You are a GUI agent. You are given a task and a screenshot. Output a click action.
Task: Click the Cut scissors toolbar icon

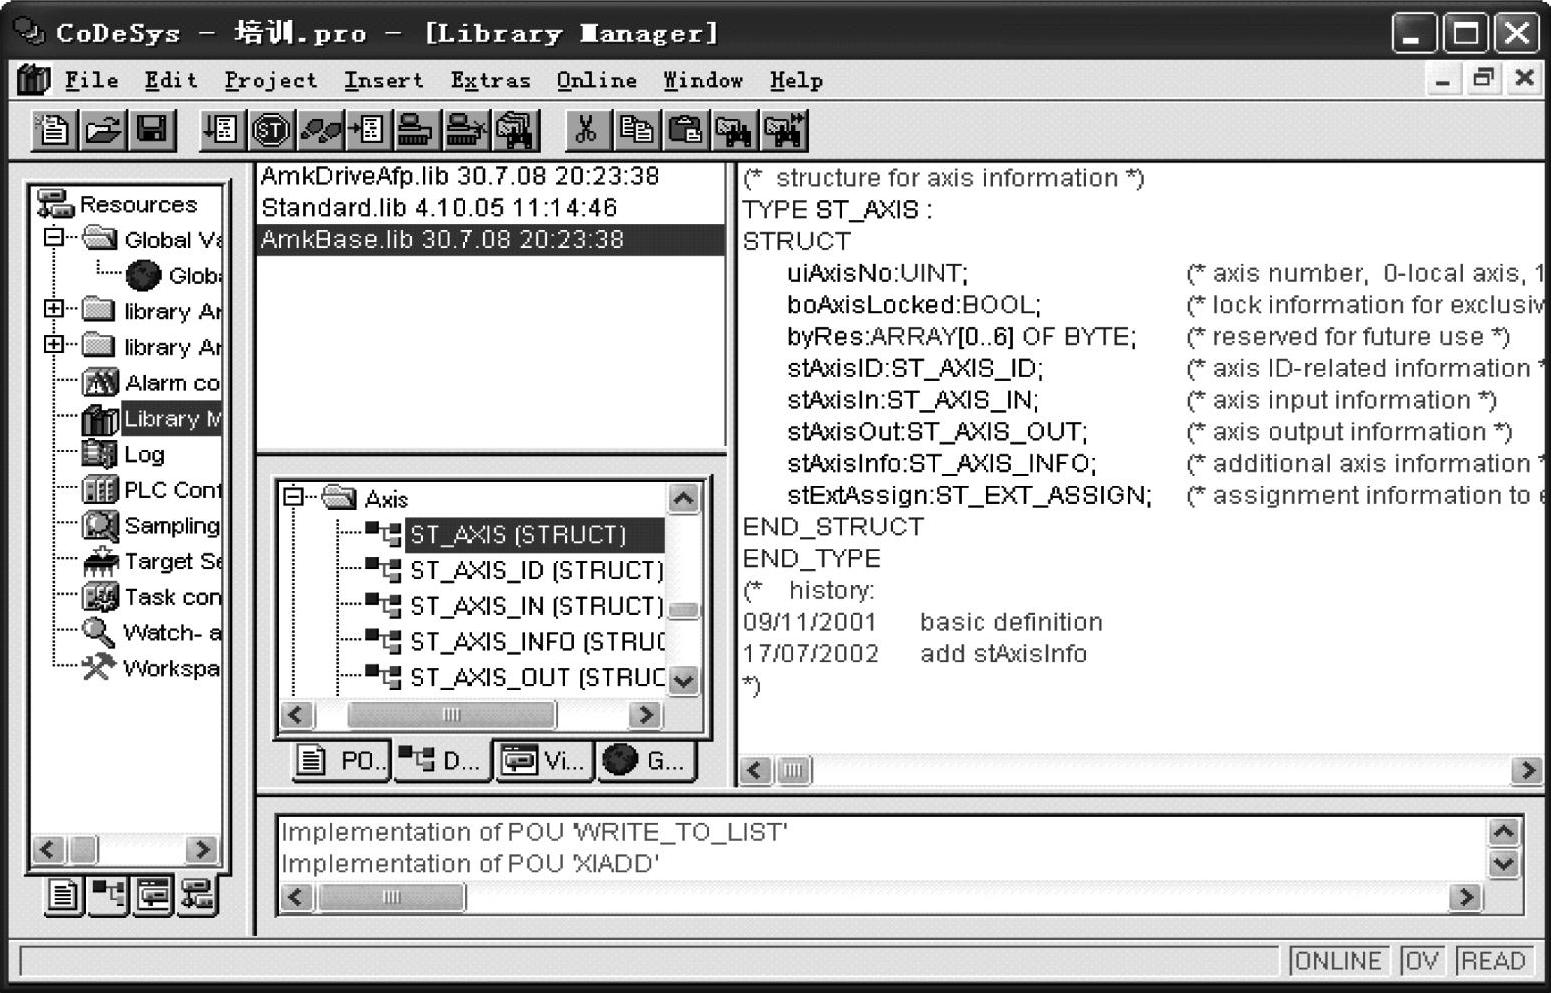click(x=587, y=130)
